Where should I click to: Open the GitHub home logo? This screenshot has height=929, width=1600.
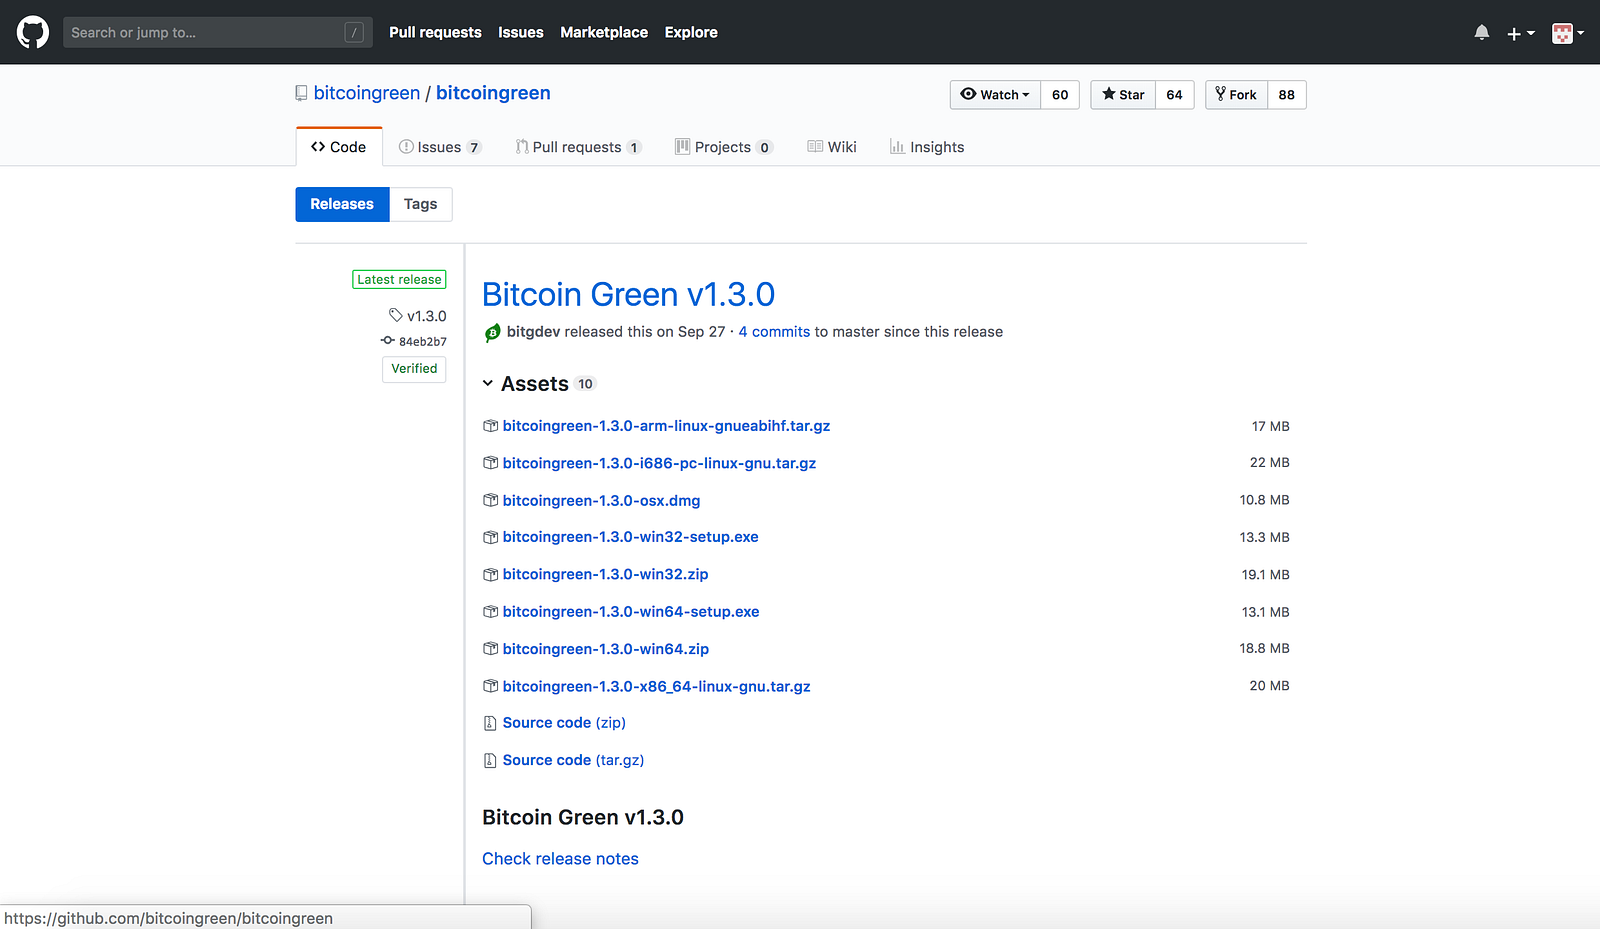[33, 32]
